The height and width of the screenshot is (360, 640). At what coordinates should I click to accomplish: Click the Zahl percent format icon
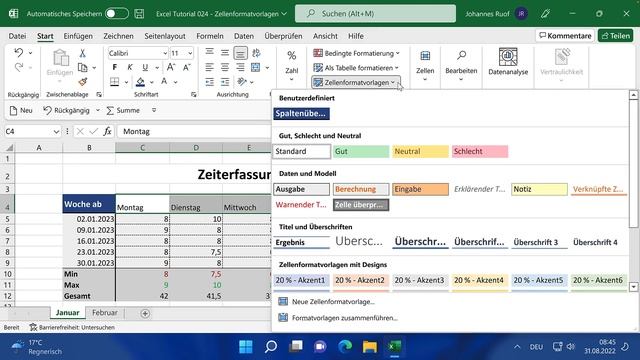click(x=291, y=56)
